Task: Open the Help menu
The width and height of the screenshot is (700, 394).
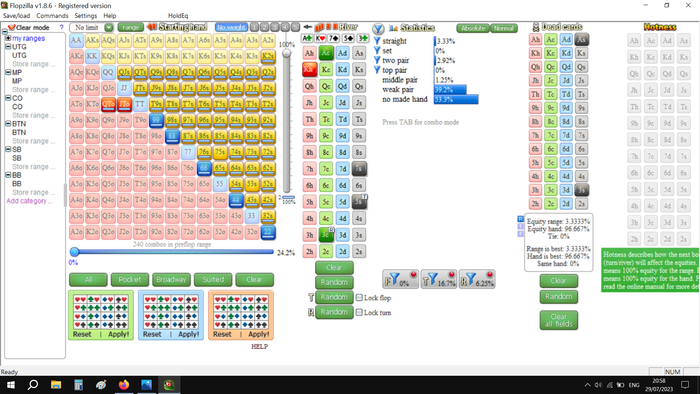Action: (110, 16)
